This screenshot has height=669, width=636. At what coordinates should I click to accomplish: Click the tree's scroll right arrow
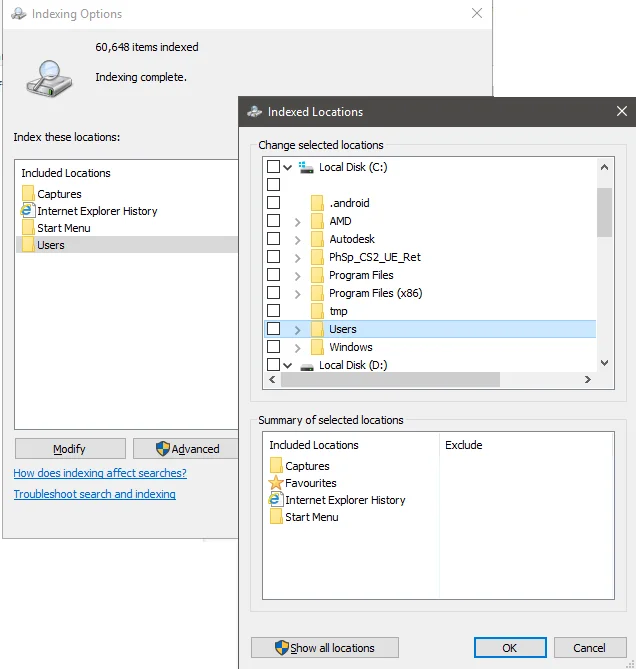tap(587, 379)
